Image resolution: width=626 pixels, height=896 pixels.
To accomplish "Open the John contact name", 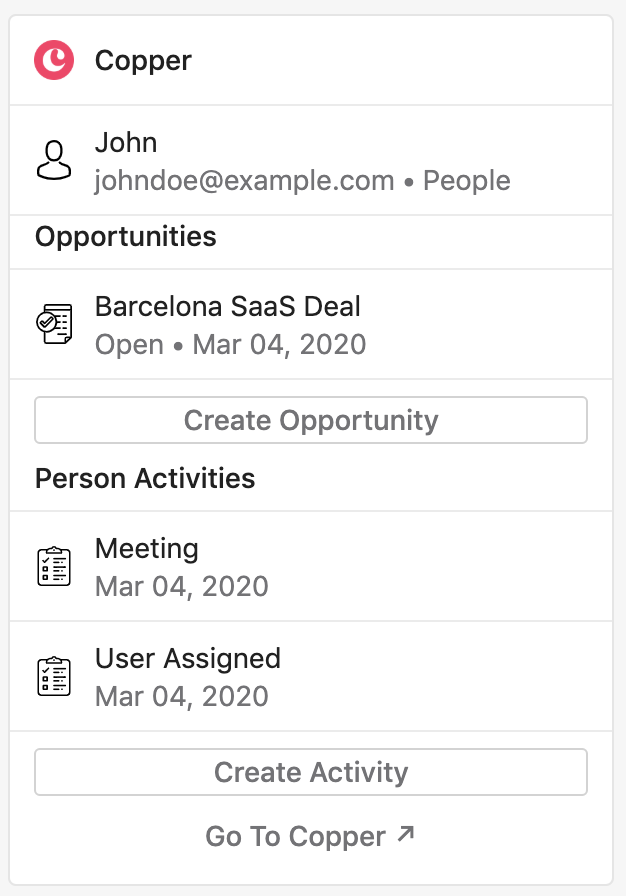I will (x=126, y=142).
